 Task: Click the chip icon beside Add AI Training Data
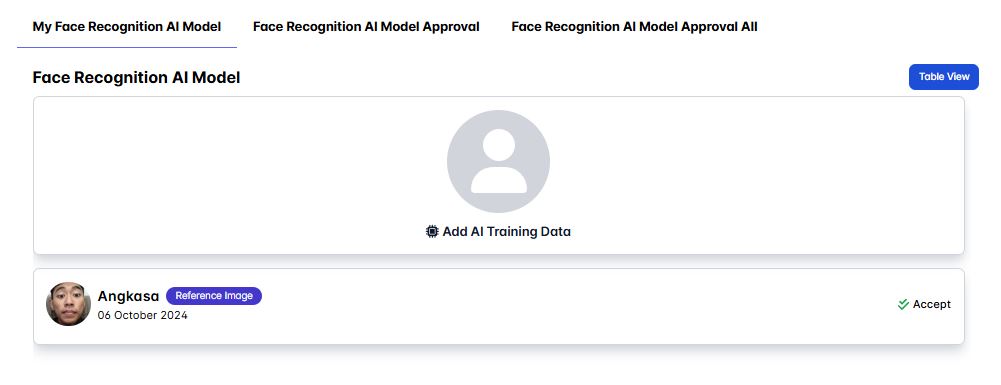click(432, 231)
